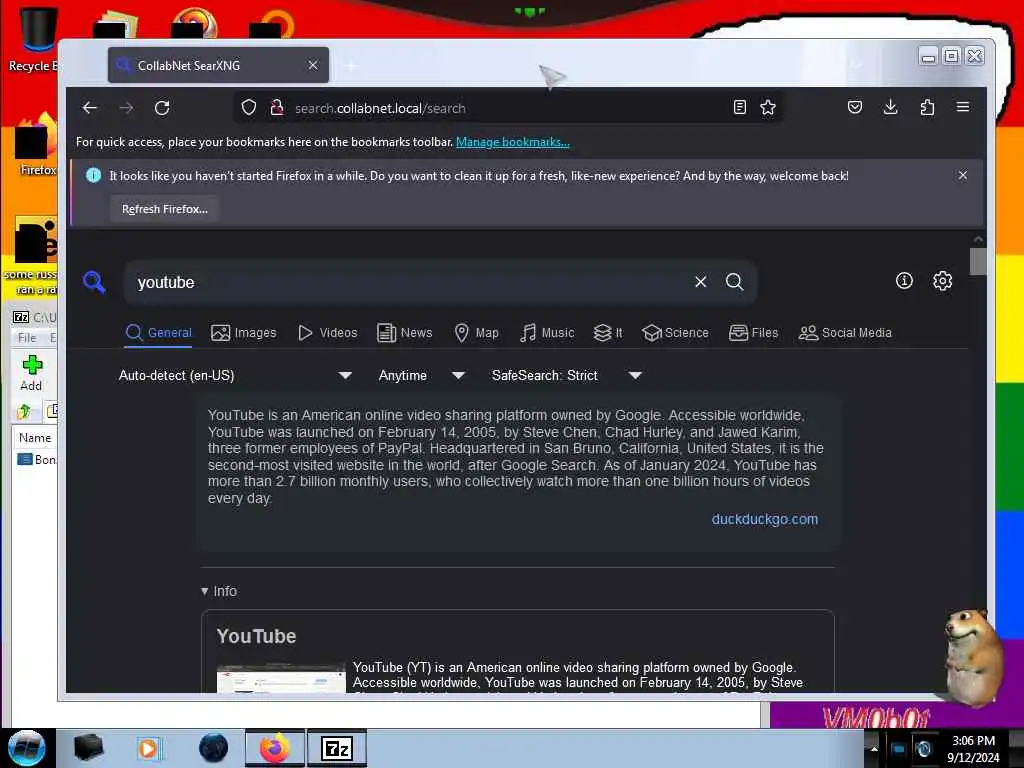The height and width of the screenshot is (768, 1024).
Task: Open the Anytime time range dropdown
Action: [x=421, y=376]
